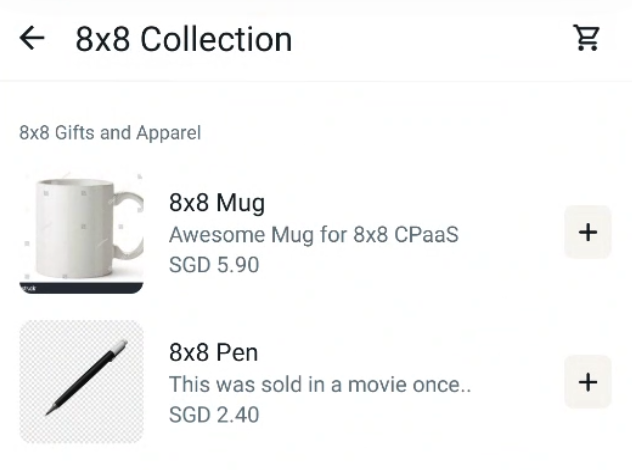
Task: Tap the SGD 5.90 price
Action: click(213, 265)
